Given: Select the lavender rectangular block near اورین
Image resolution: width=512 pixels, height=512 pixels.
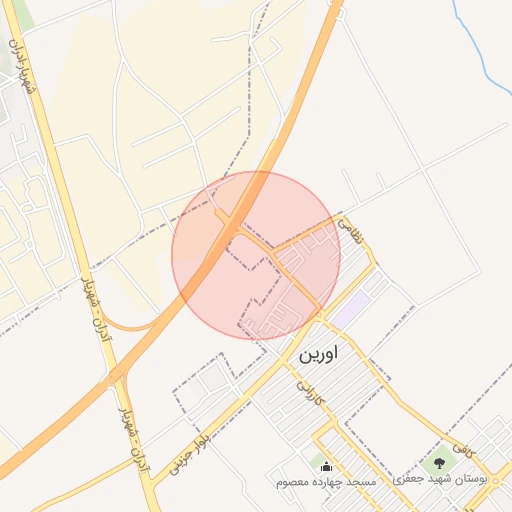Looking at the screenshot, I should coord(351,309).
